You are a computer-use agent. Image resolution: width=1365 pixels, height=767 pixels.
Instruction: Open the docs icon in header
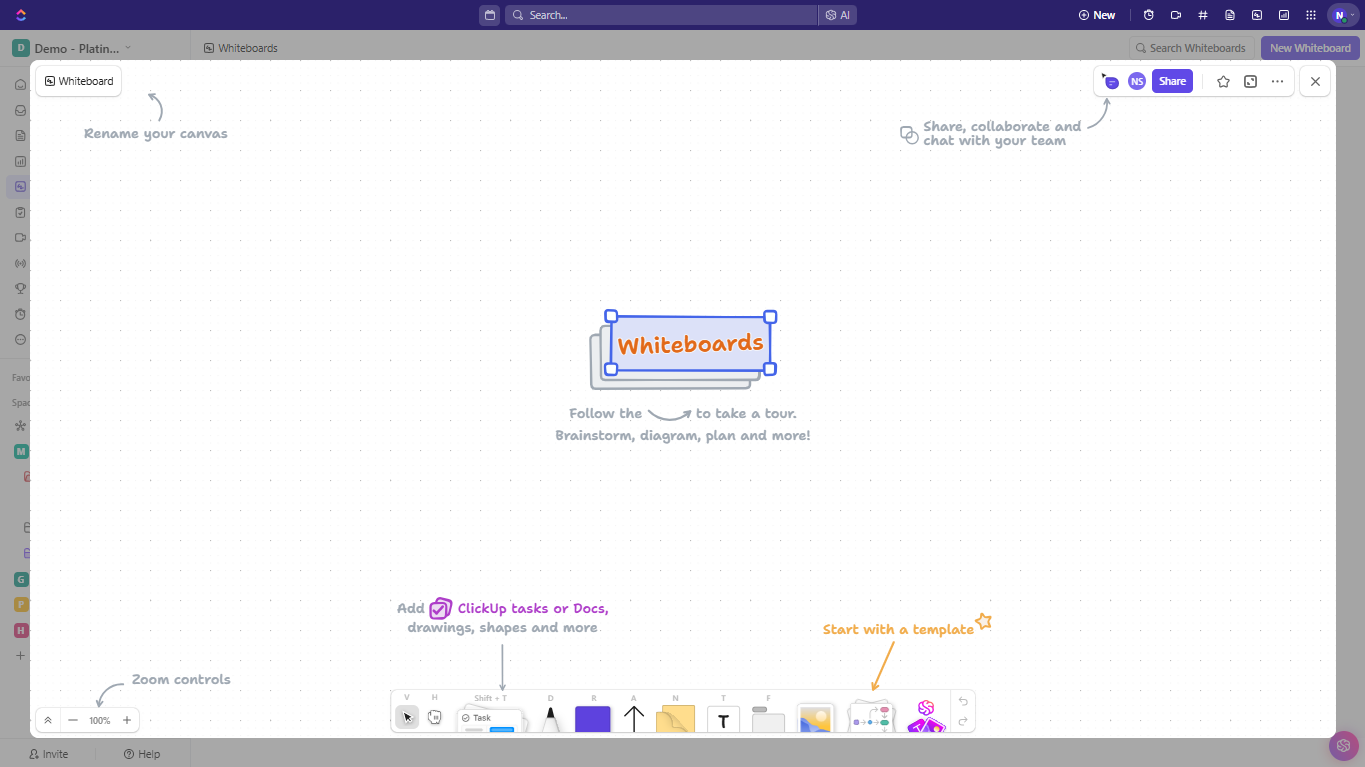pos(1230,15)
